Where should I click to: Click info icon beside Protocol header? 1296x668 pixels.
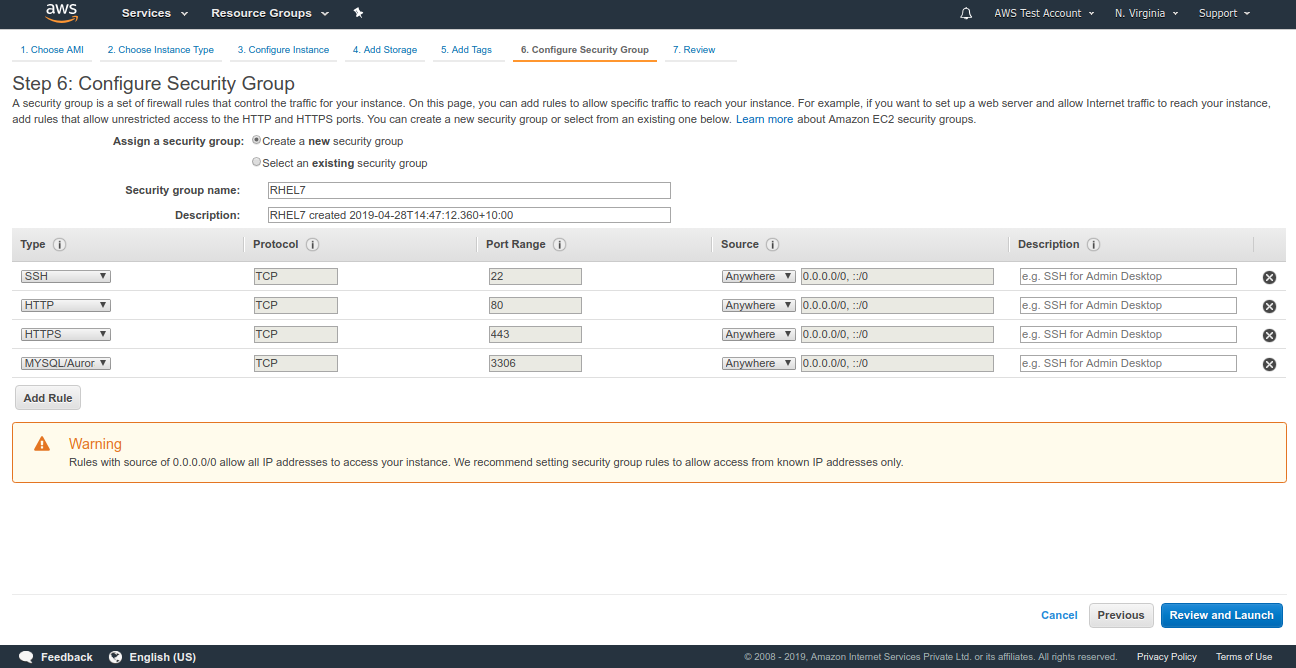[312, 245]
